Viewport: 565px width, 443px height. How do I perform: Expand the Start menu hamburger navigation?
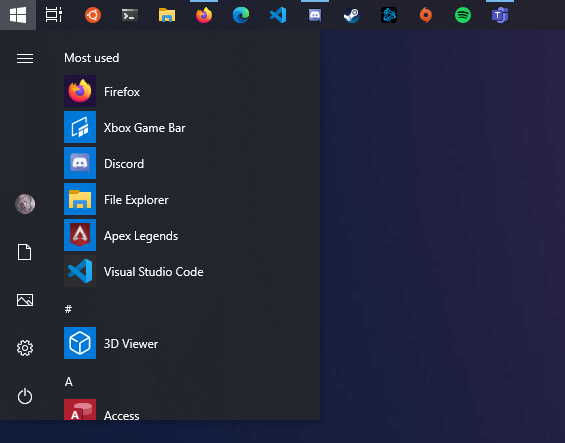coord(25,58)
